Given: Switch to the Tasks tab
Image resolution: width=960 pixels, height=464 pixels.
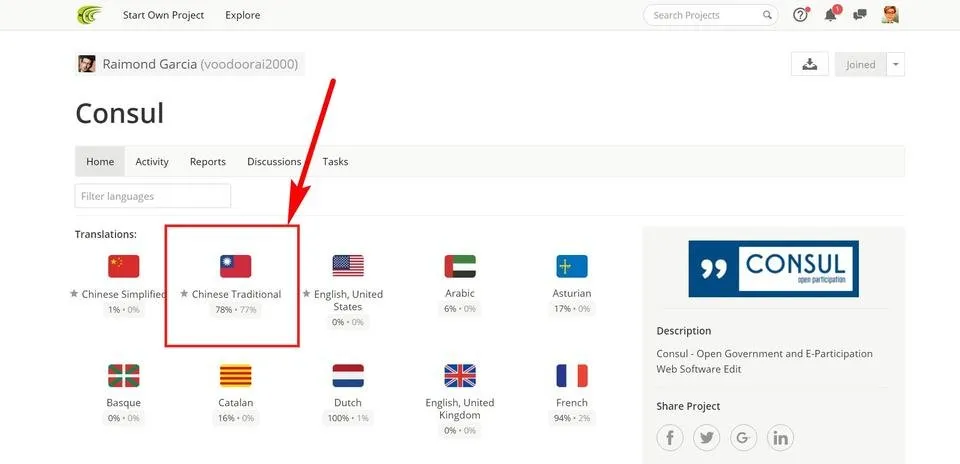Looking at the screenshot, I should tap(336, 162).
